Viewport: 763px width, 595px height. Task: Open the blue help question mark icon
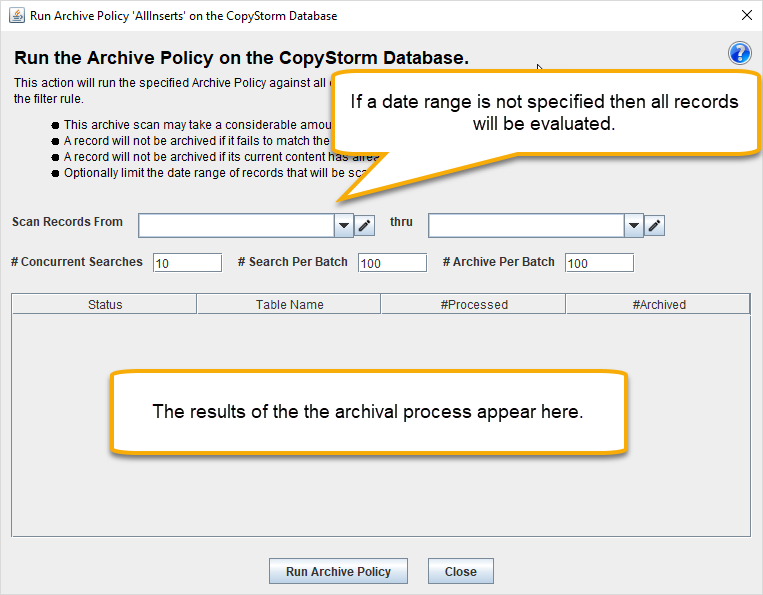coord(739,53)
